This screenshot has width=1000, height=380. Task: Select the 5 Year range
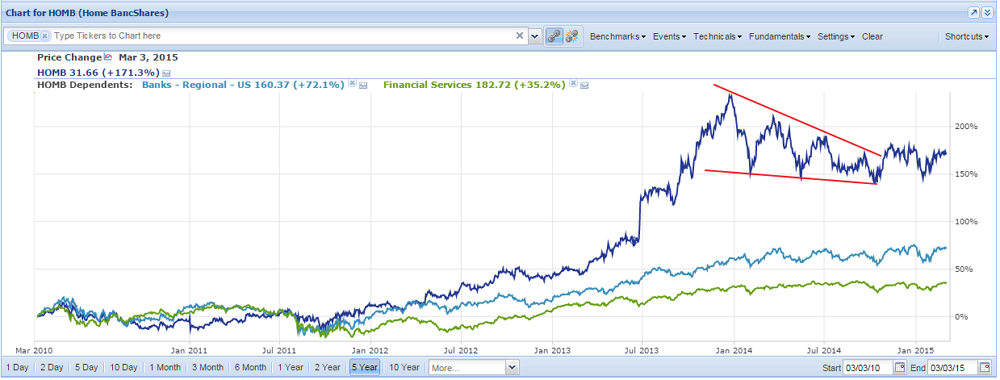[365, 367]
